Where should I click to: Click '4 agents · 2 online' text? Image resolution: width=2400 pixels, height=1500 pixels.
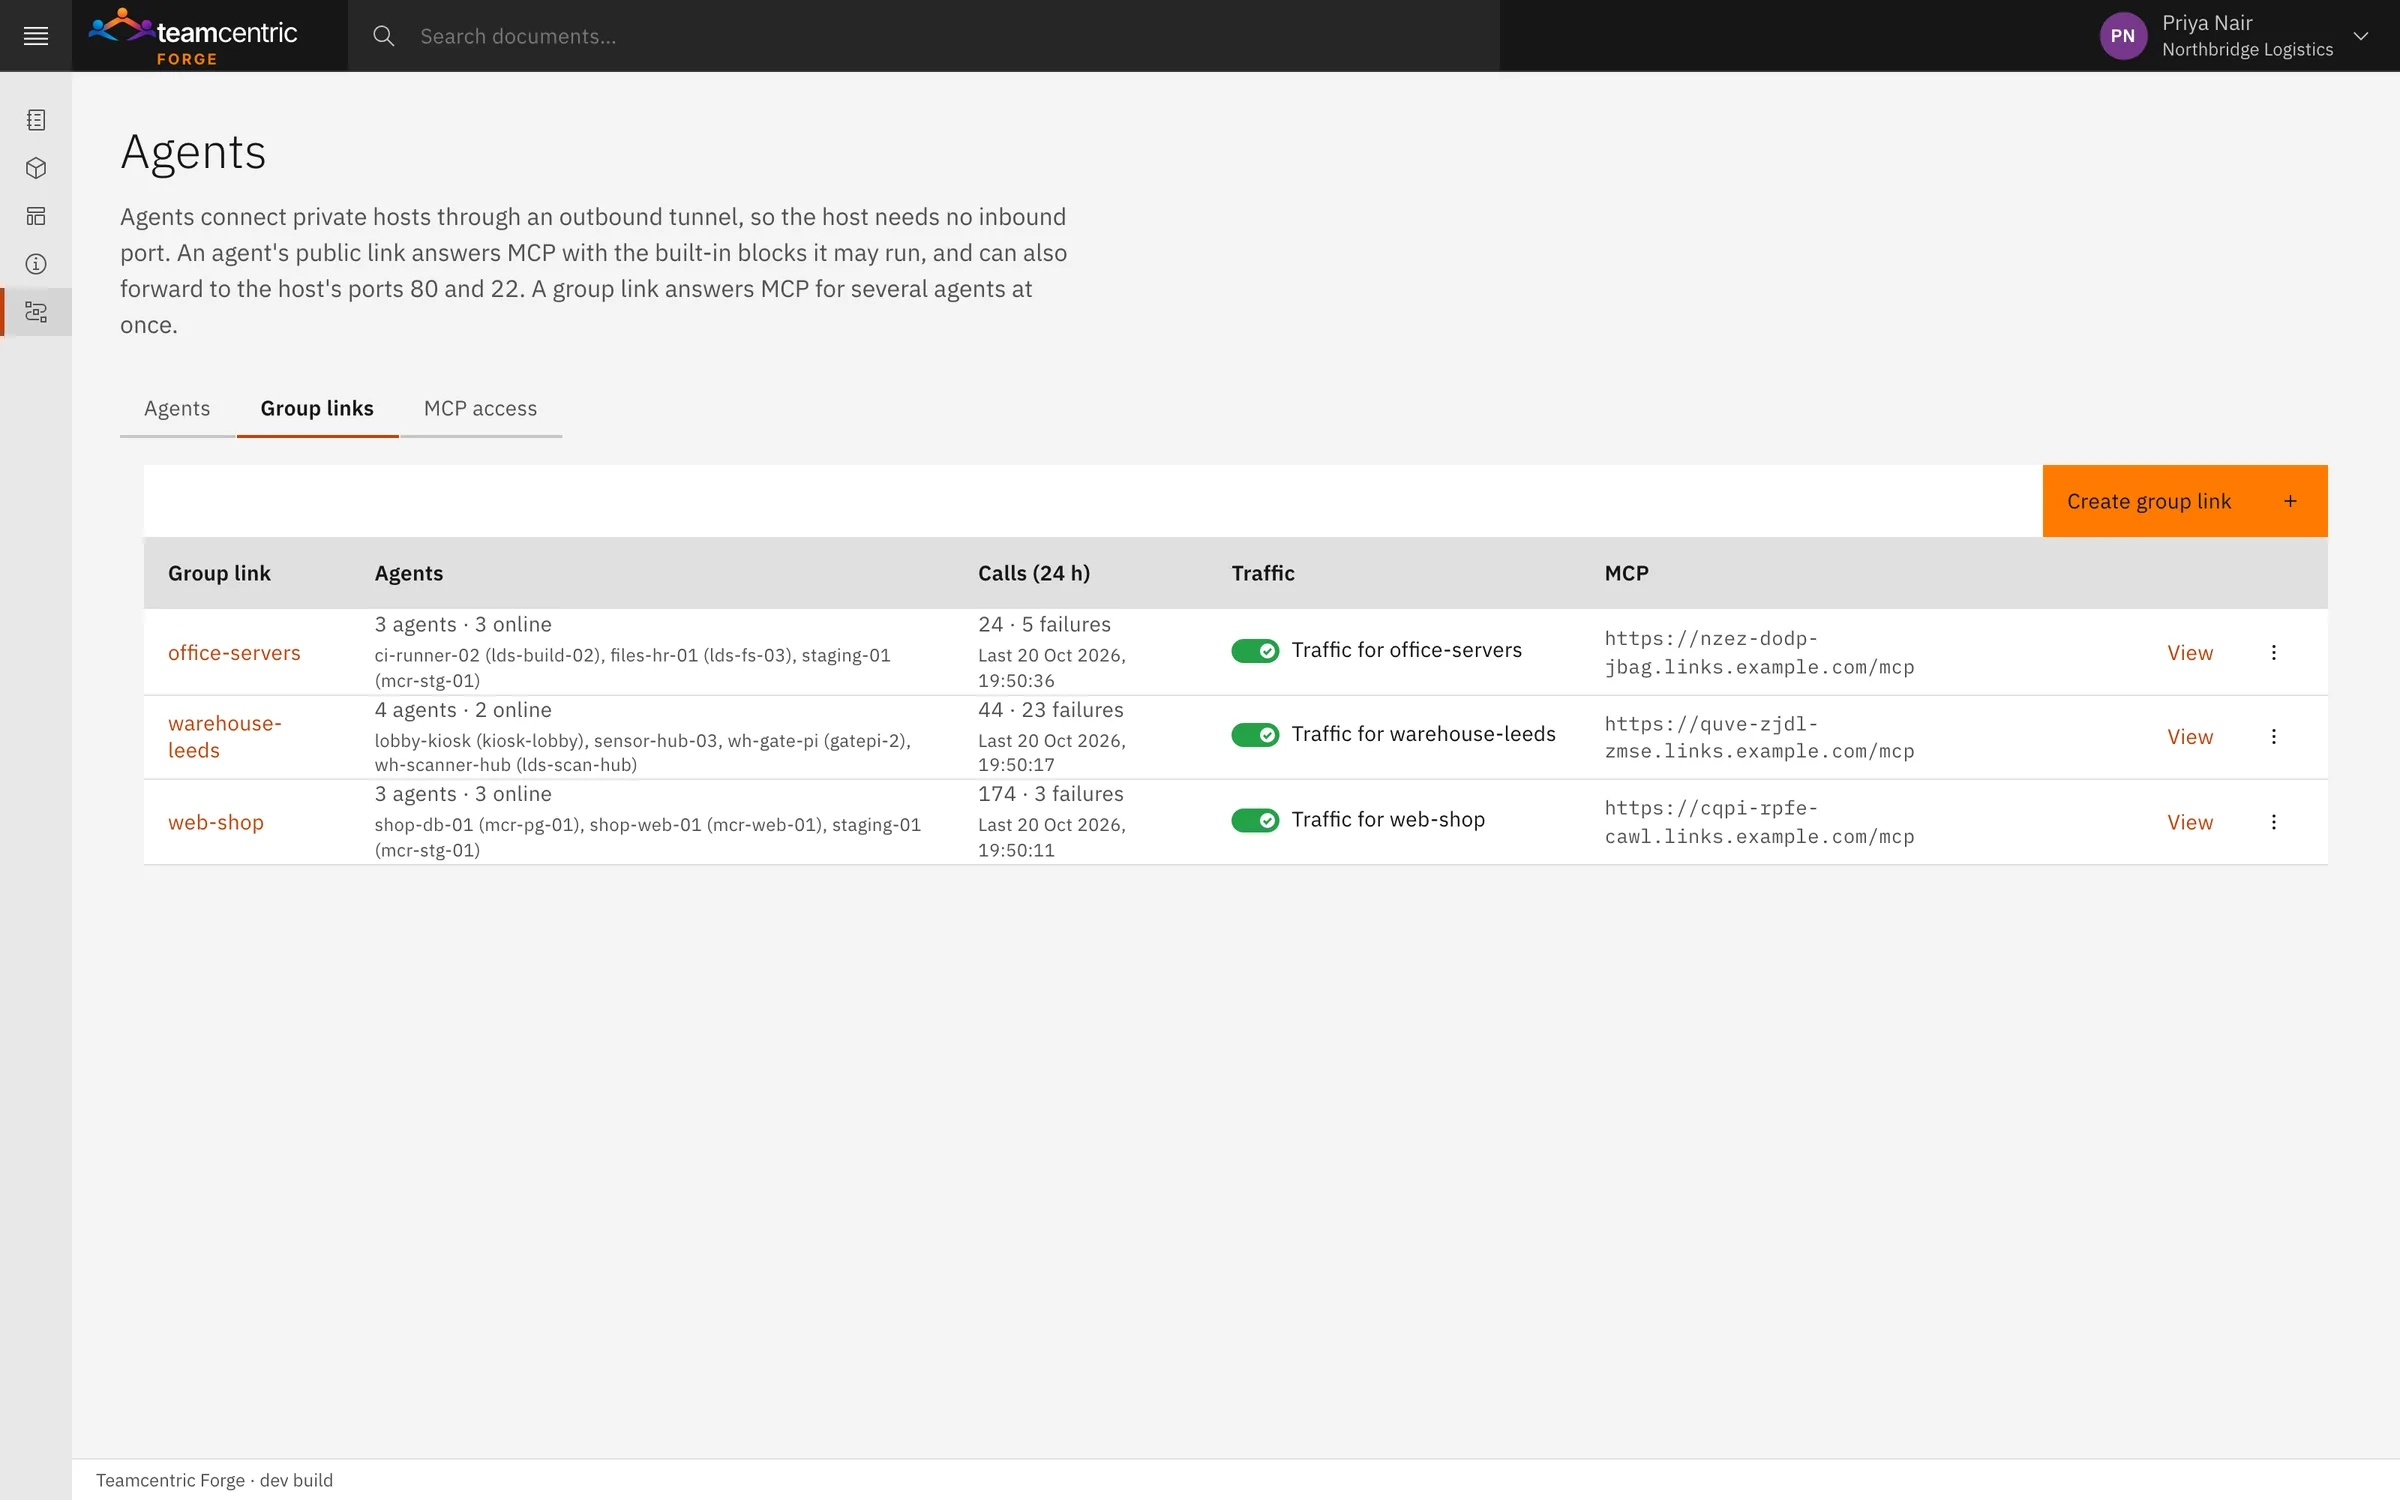[463, 710]
